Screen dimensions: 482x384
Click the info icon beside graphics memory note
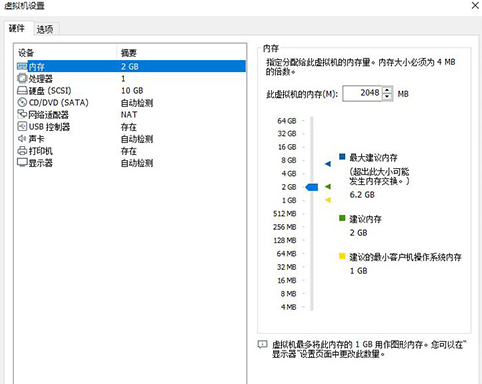263,344
